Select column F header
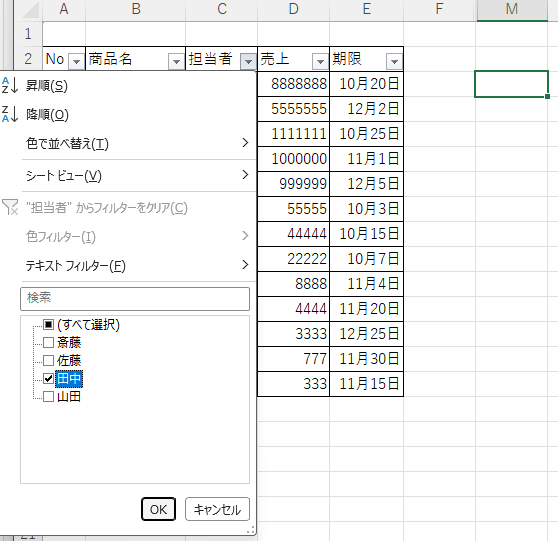The height and width of the screenshot is (541, 558). [x=439, y=10]
